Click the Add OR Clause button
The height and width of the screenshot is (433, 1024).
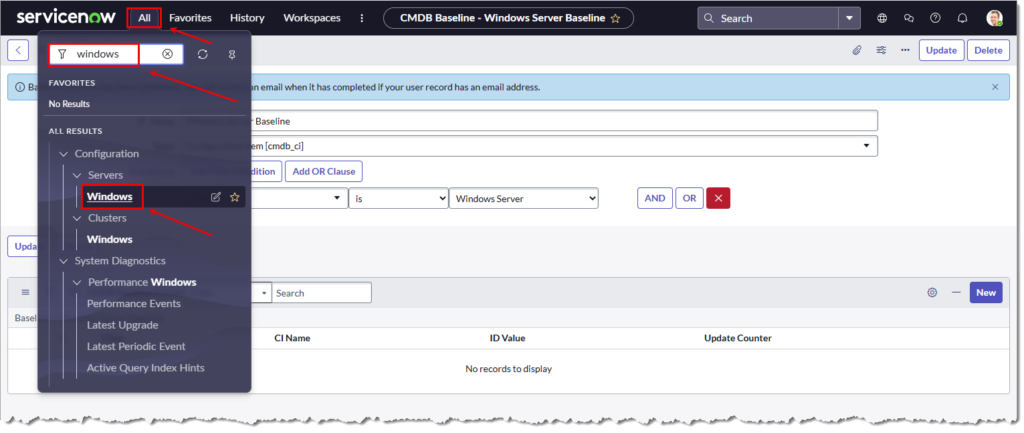pos(323,171)
